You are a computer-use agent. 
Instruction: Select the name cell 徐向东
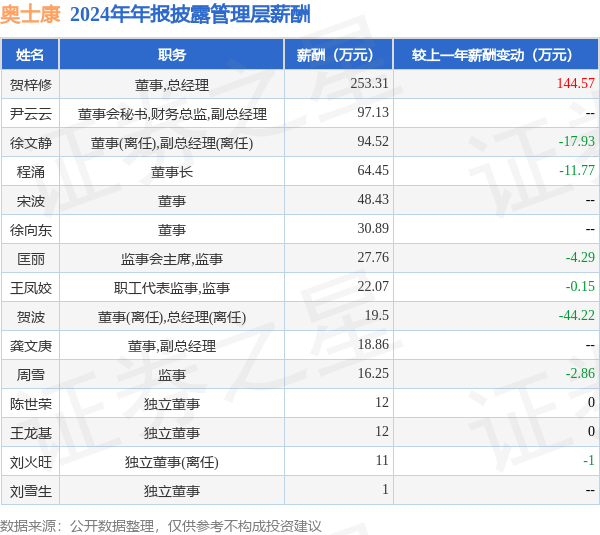tap(31, 230)
